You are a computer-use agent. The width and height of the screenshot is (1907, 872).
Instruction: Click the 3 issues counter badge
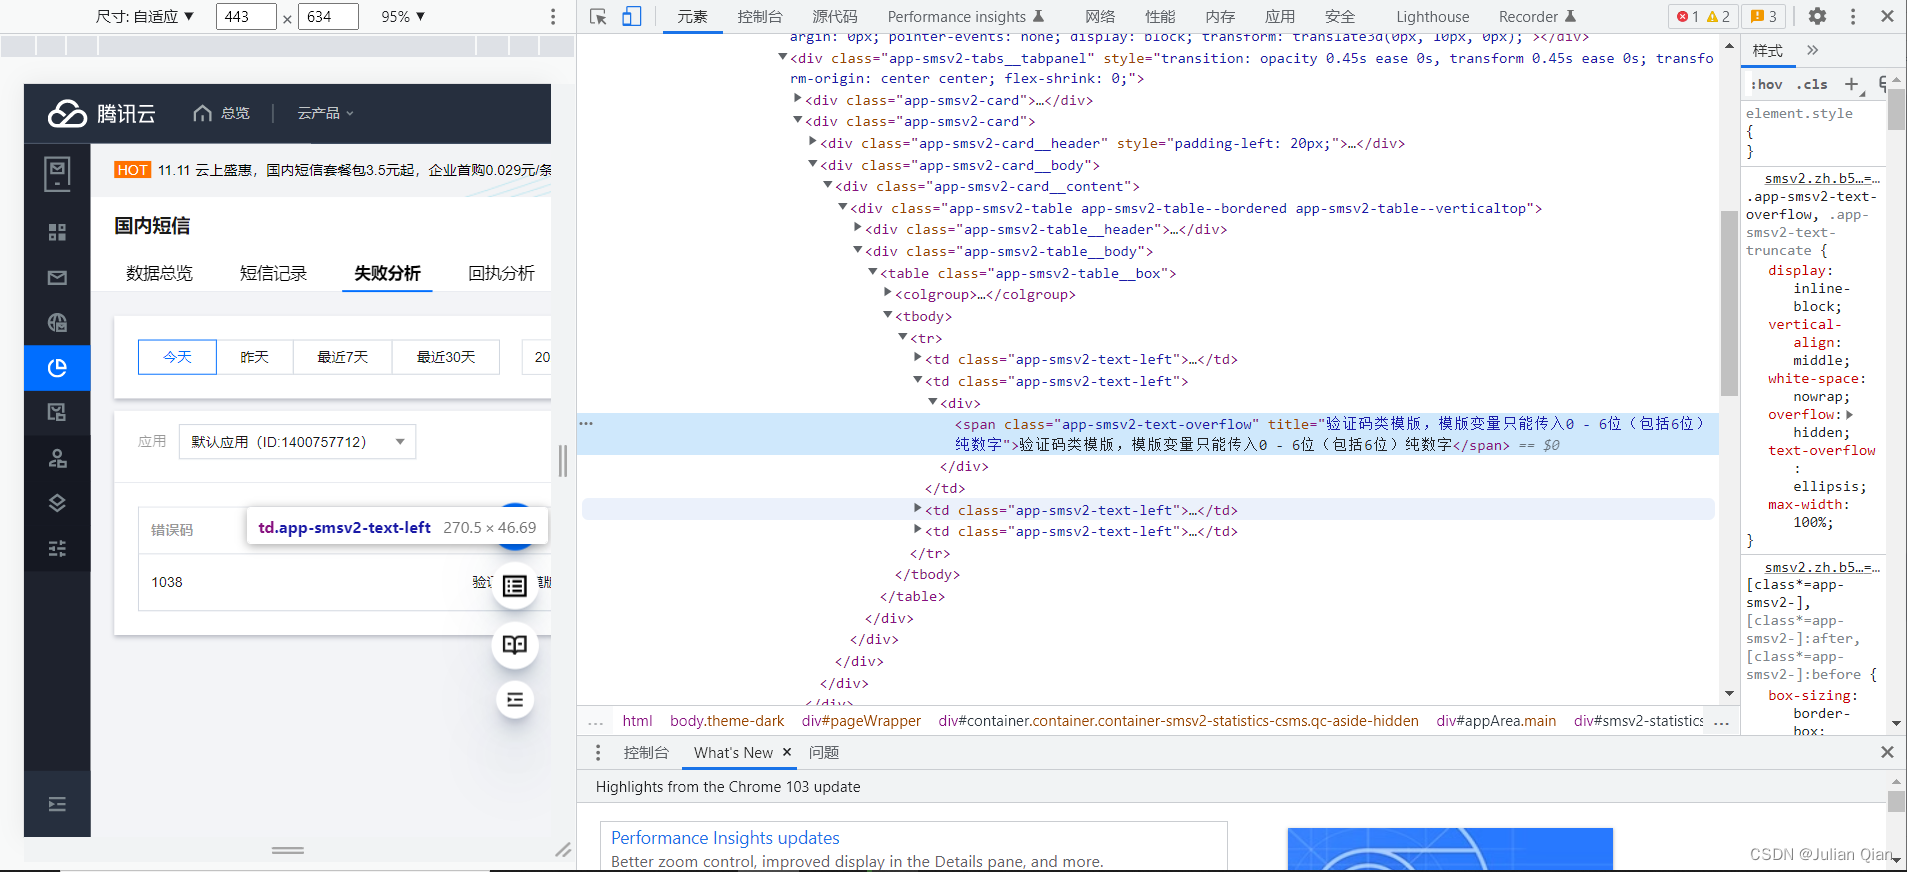(x=1764, y=16)
